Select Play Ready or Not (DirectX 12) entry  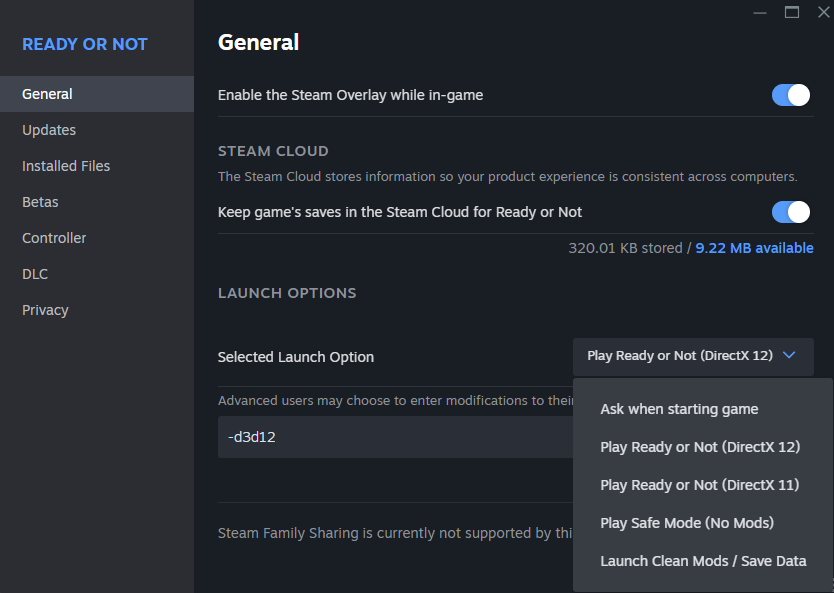(700, 447)
